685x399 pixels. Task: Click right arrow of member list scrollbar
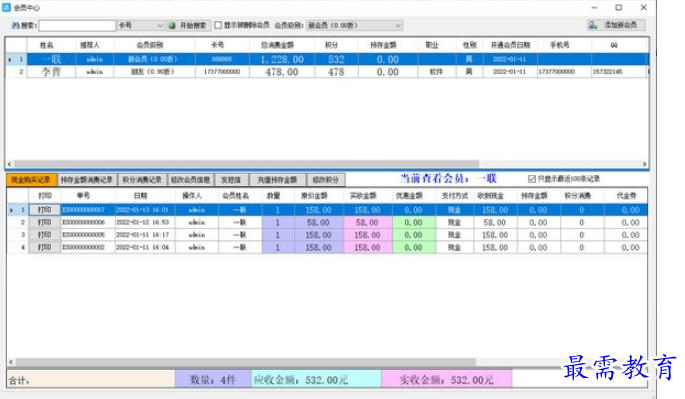pos(644,164)
